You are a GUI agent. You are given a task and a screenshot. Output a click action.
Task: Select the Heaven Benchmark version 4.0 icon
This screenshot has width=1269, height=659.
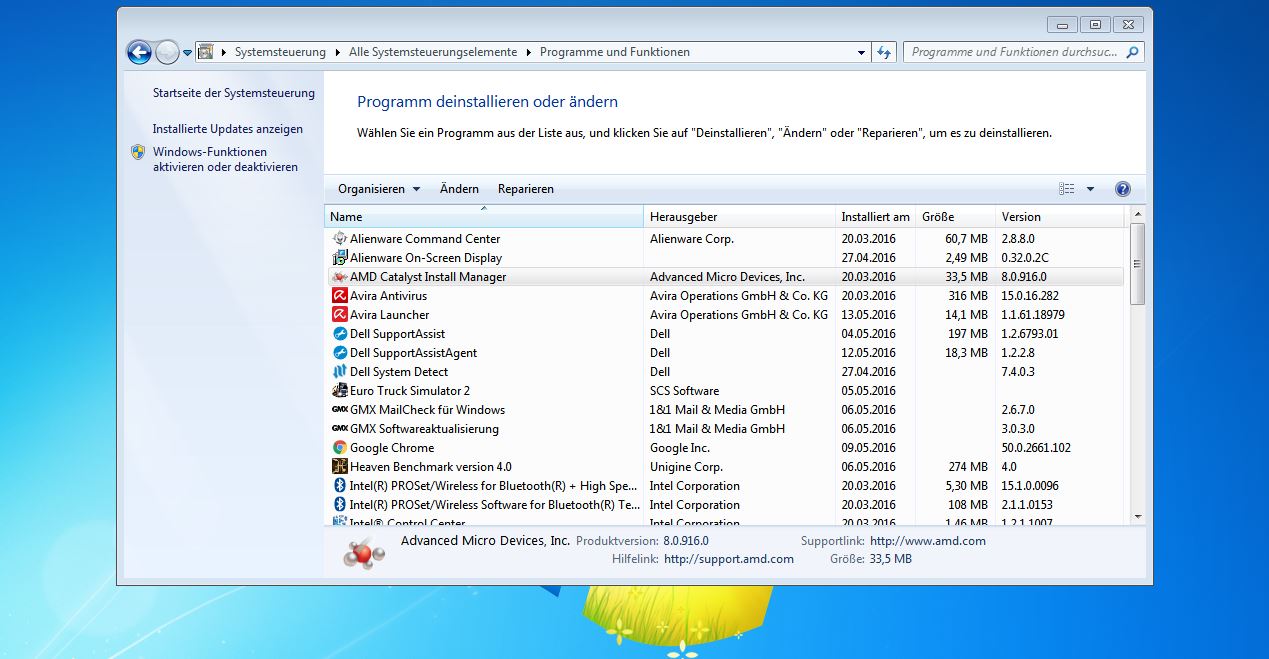pos(339,467)
